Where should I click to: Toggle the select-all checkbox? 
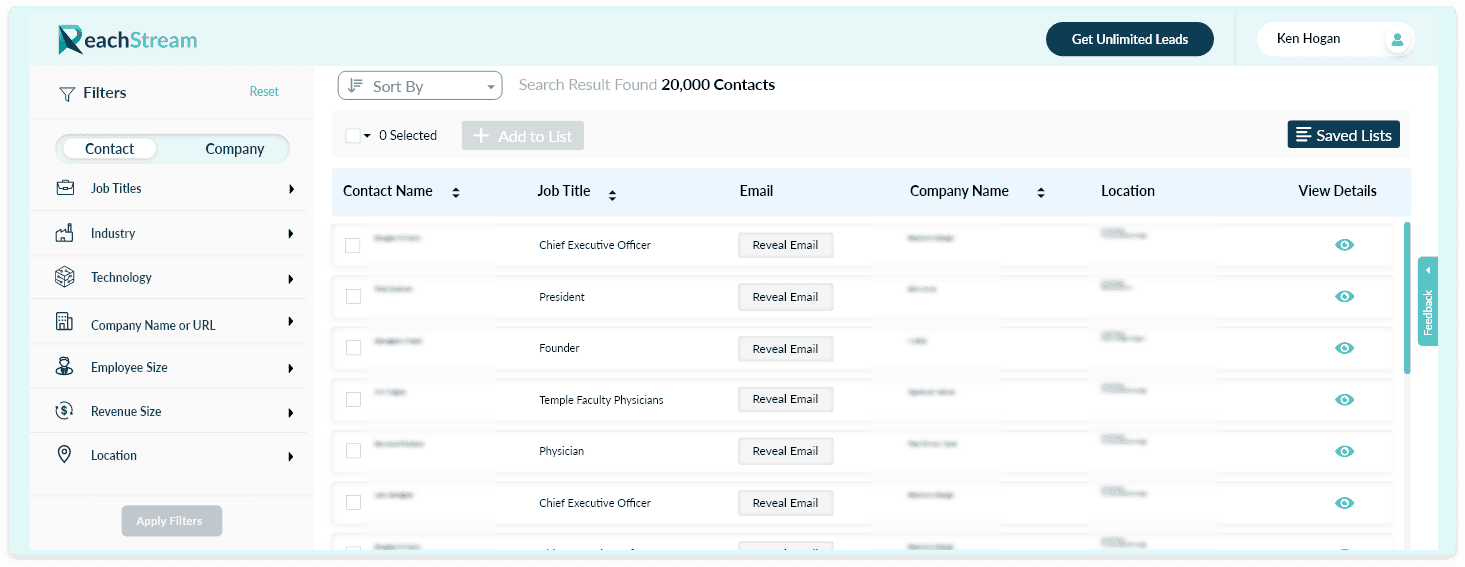pos(353,136)
